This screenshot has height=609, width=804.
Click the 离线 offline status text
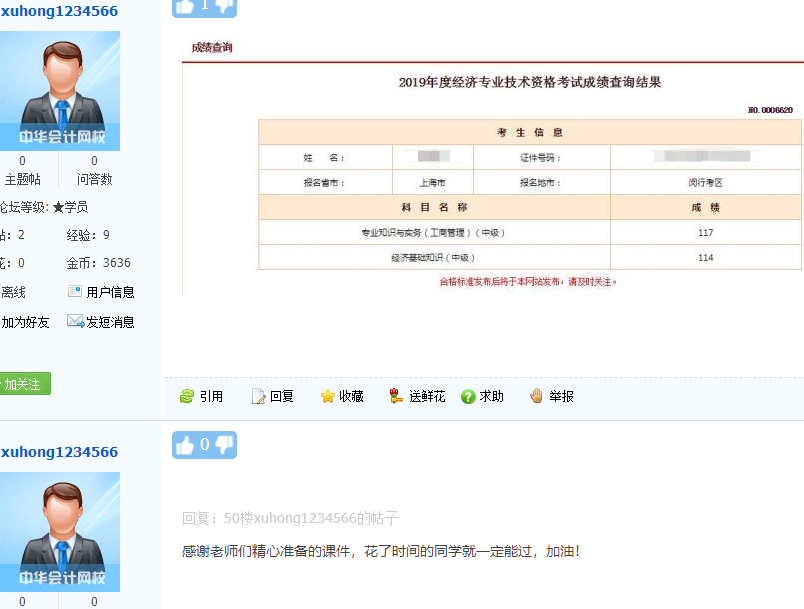pos(13,292)
